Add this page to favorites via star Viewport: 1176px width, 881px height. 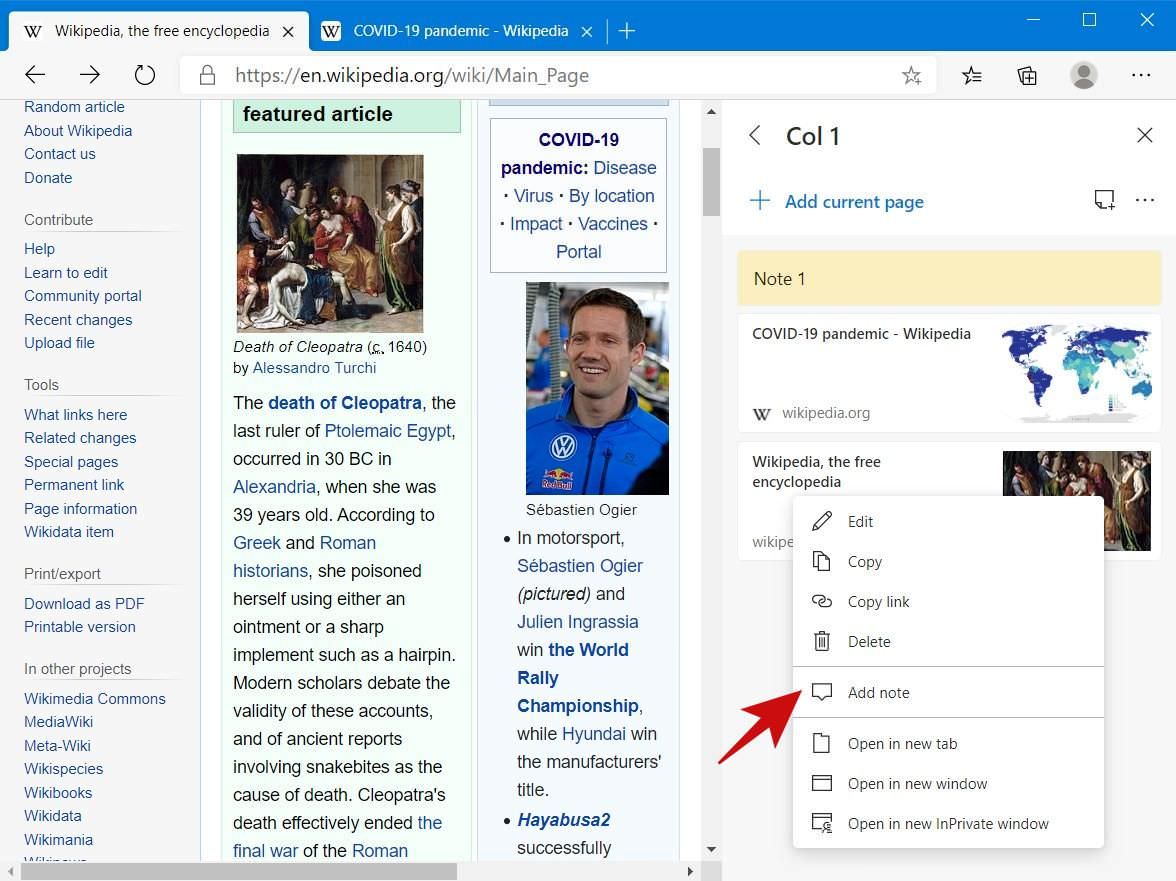click(x=911, y=75)
